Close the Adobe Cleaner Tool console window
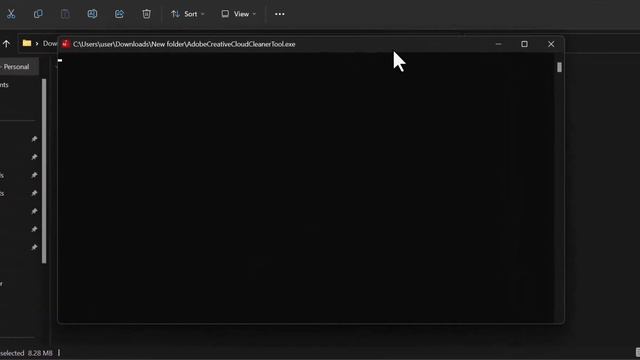Screen dimensions: 640x360 551,44
